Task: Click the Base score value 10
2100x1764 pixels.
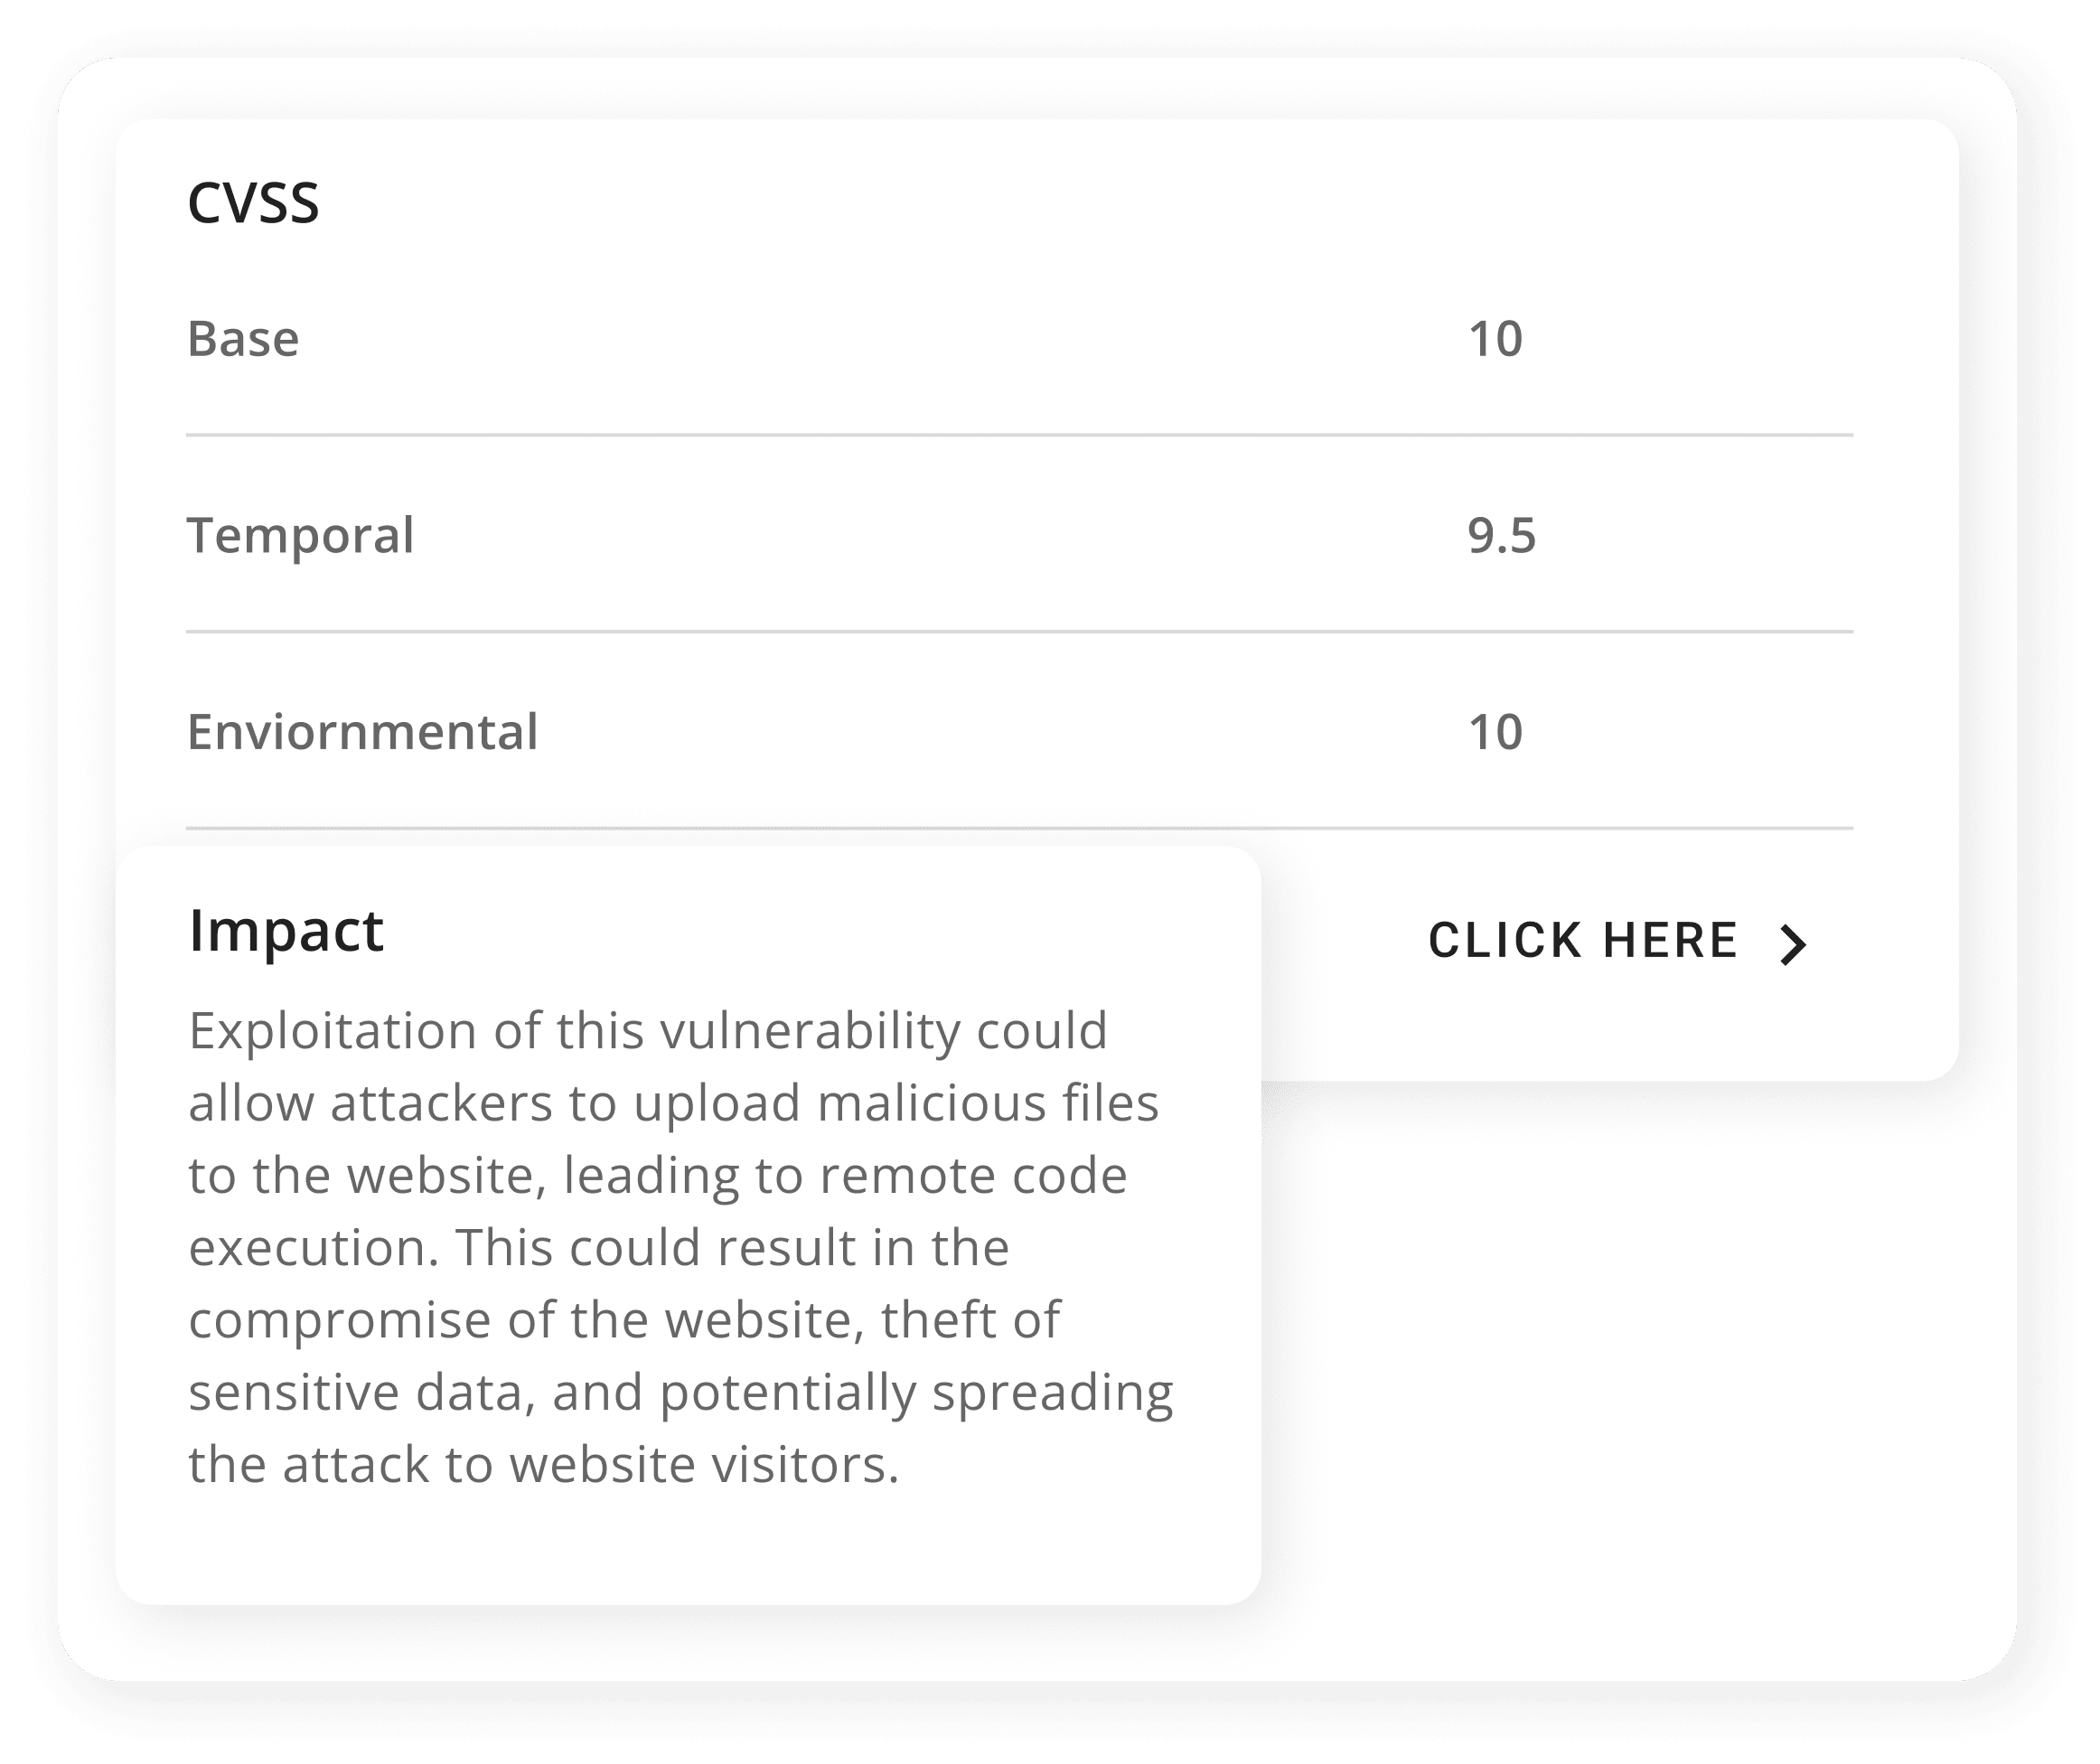Action: [1495, 339]
